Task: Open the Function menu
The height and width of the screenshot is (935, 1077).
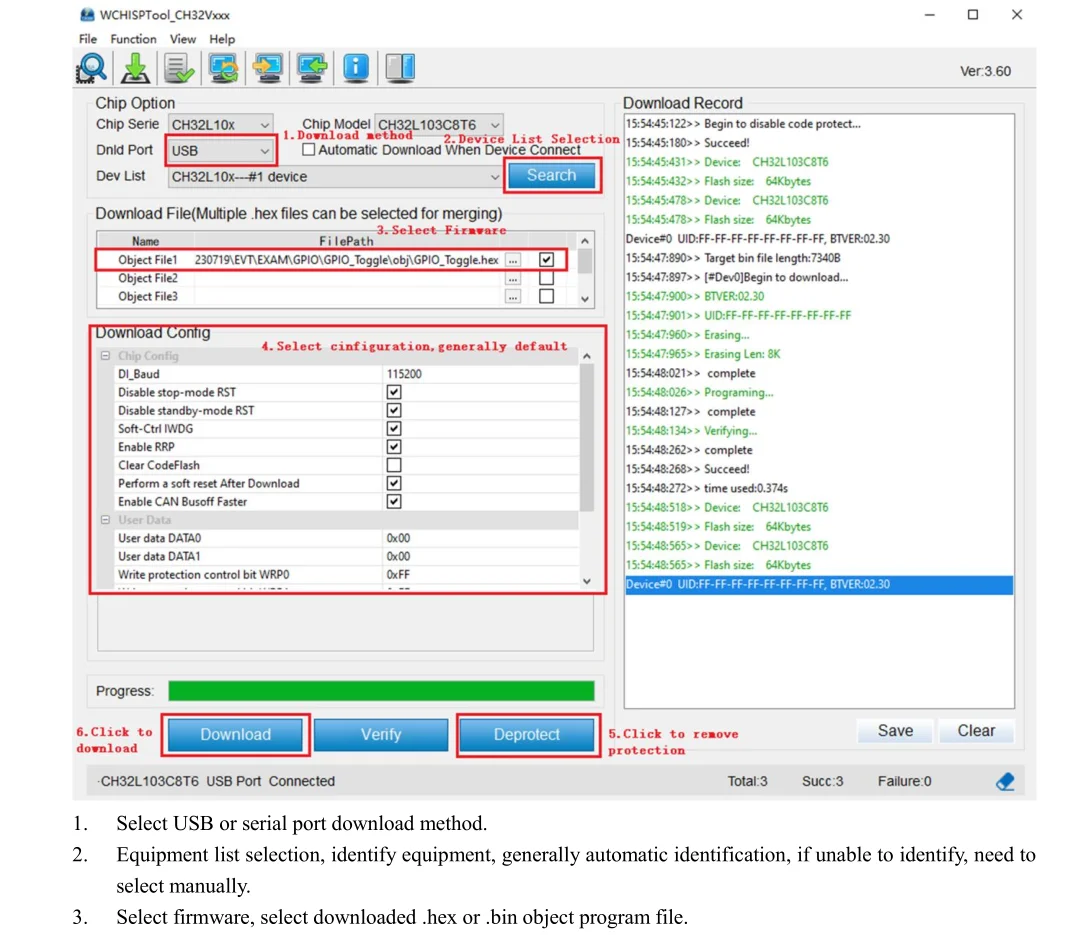Action: (133, 39)
